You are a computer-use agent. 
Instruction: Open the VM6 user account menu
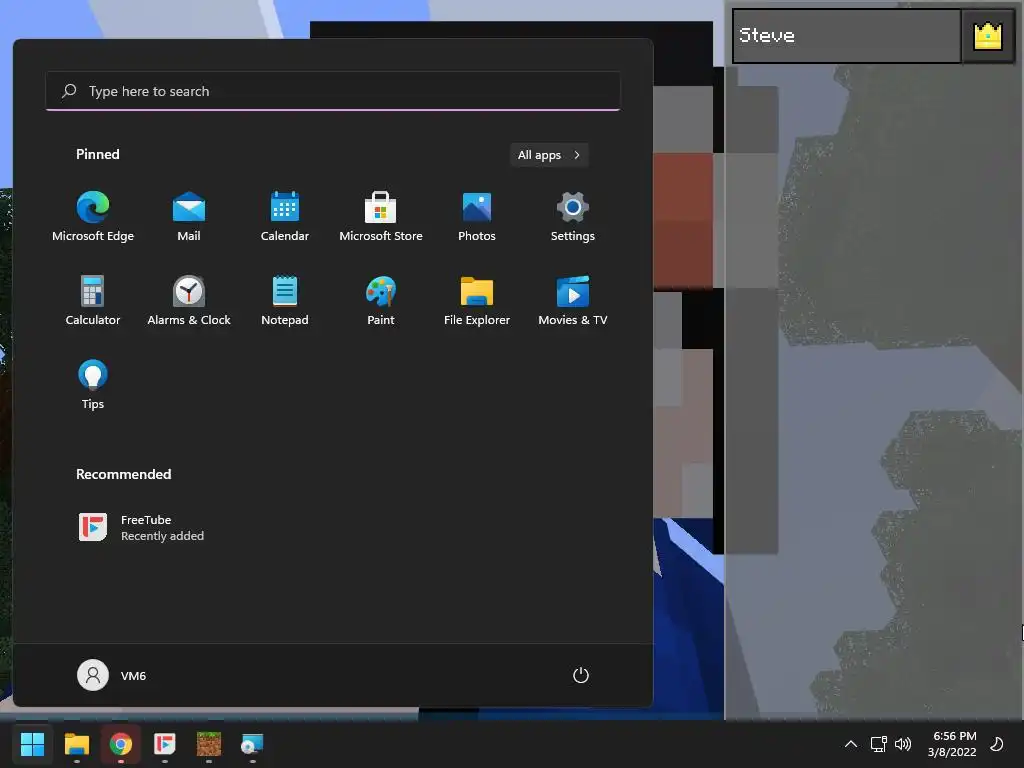click(112, 675)
